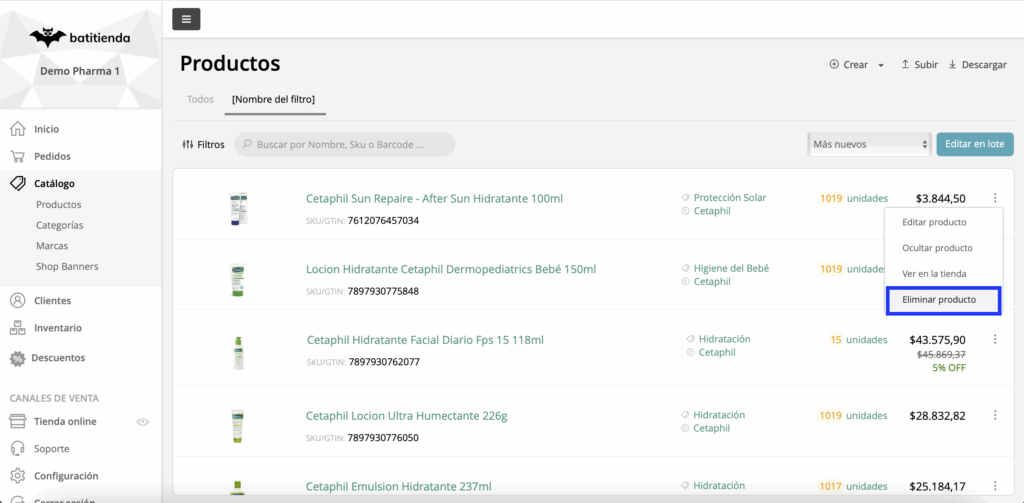Open Soporte via the headset icon
Image resolution: width=1024 pixels, height=503 pixels.
click(x=17, y=449)
